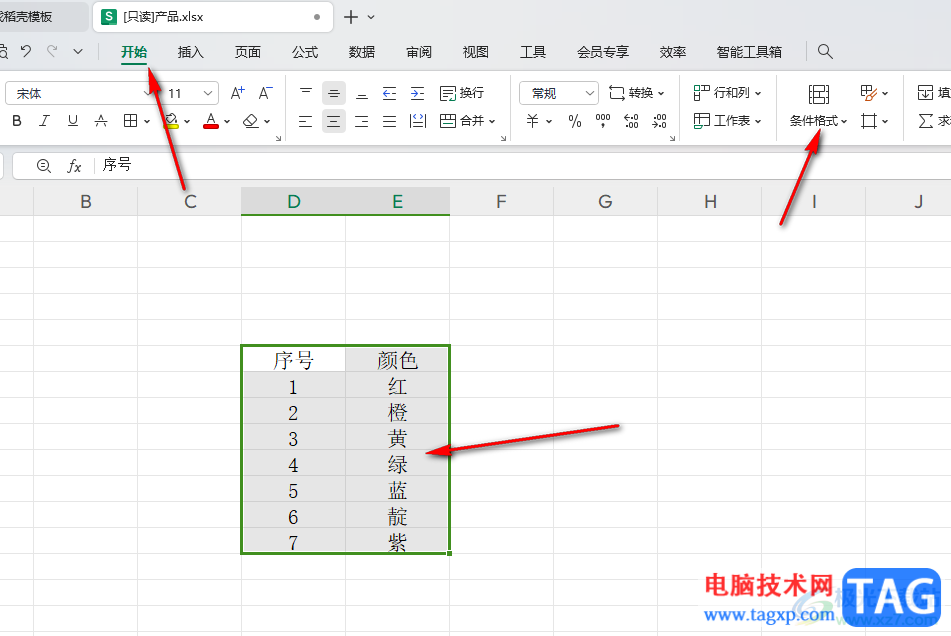The height and width of the screenshot is (636, 951).
Task: Click the table style icon
Action: (869, 93)
